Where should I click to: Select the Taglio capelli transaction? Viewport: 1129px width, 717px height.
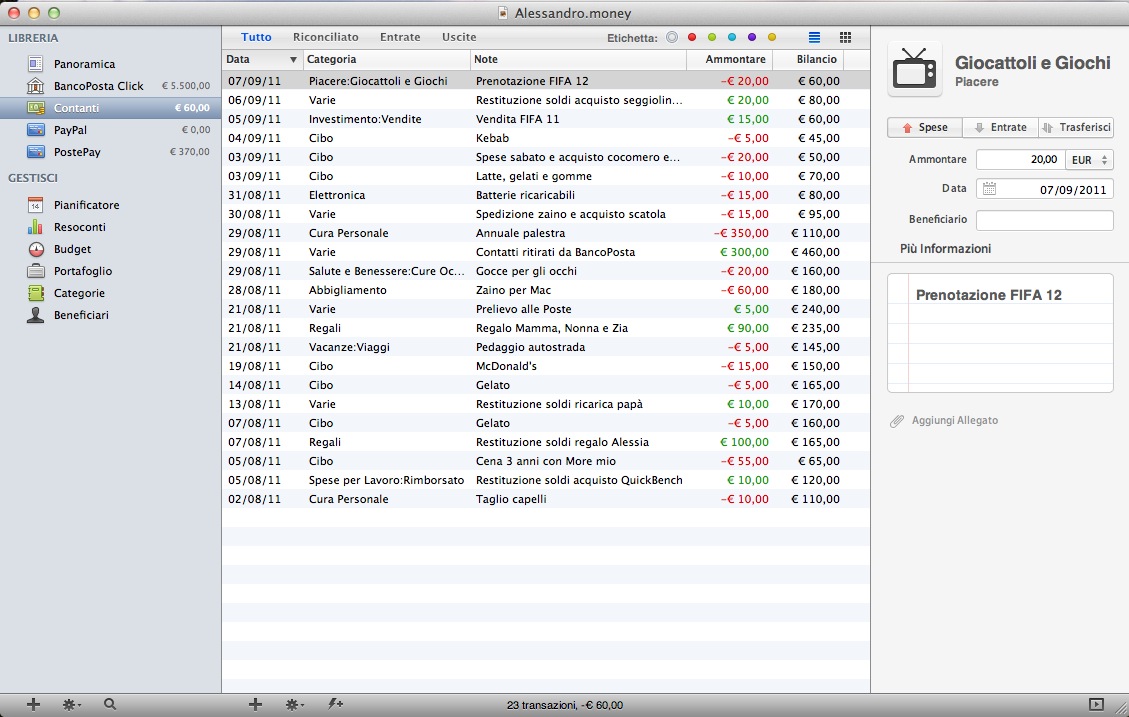546,499
